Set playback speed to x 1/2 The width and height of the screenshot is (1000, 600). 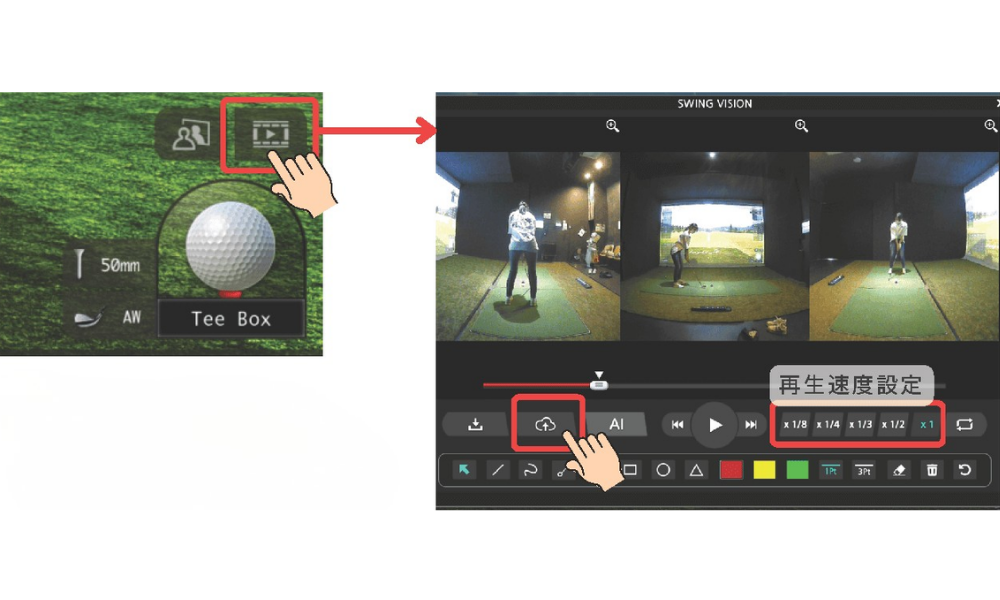893,425
